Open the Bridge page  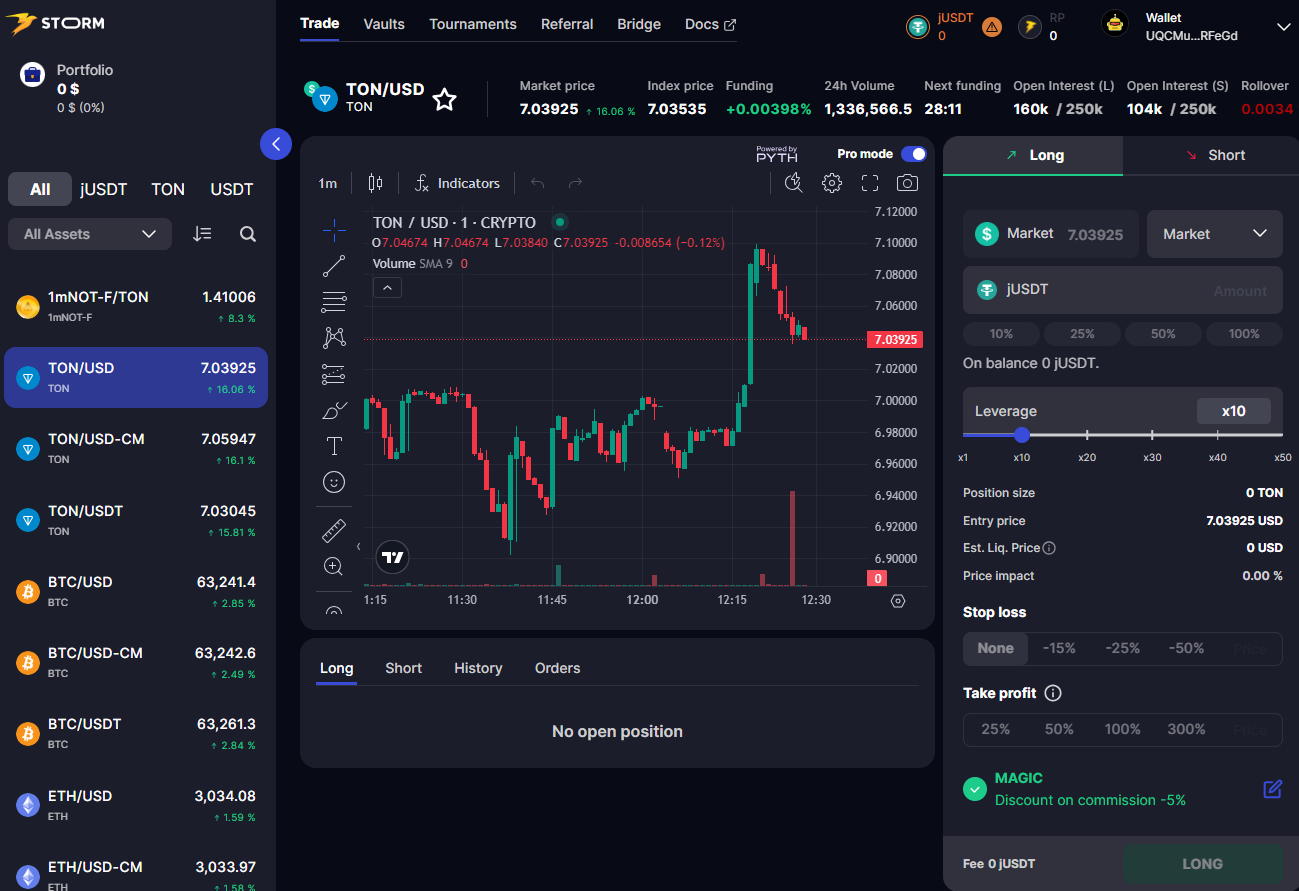pyautogui.click(x=639, y=24)
